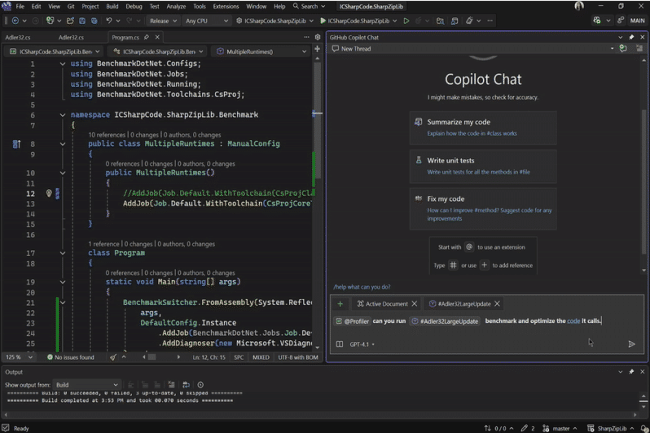The width and height of the screenshot is (650, 433).
Task: Send the Copilot chat message
Action: point(631,344)
